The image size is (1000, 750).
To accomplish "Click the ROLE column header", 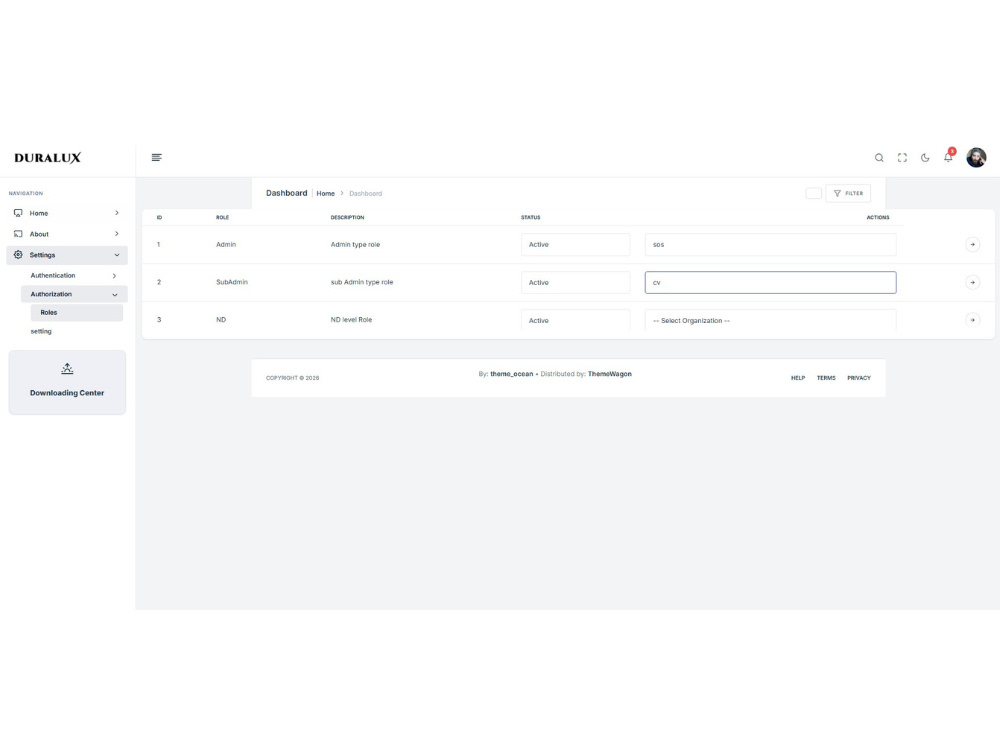I will tap(222, 217).
